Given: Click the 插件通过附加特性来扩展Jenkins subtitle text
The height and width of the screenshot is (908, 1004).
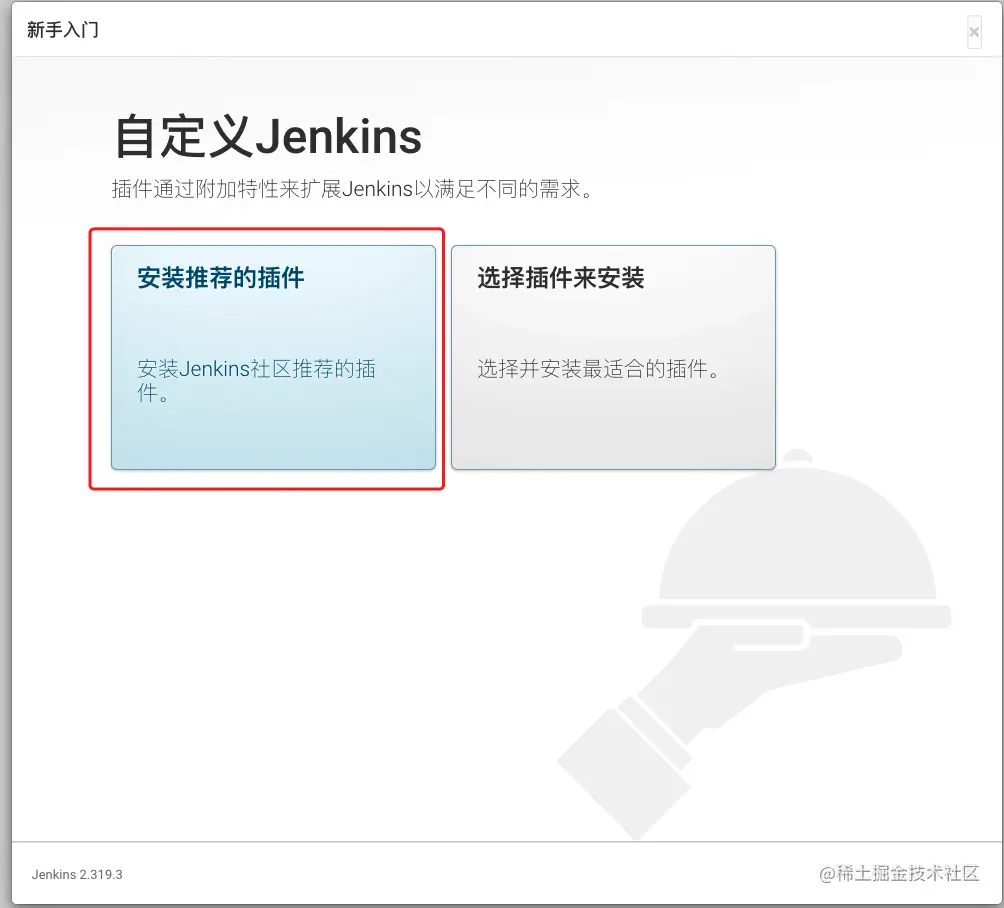Looking at the screenshot, I should tap(353, 189).
